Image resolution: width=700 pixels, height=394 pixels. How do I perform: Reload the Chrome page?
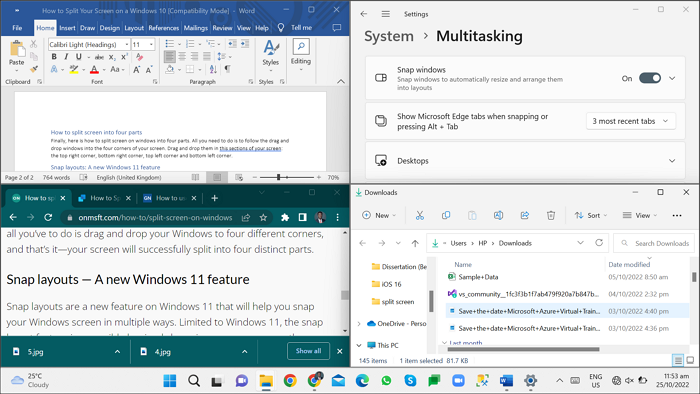pyautogui.click(x=48, y=217)
